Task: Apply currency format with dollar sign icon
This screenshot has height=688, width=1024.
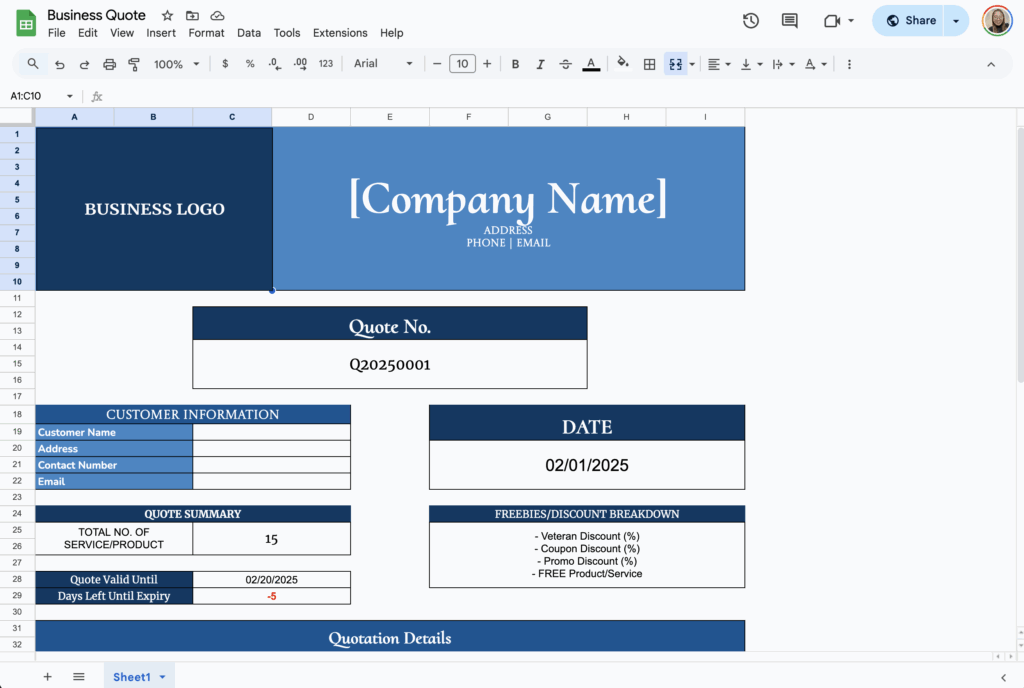Action: 225,63
